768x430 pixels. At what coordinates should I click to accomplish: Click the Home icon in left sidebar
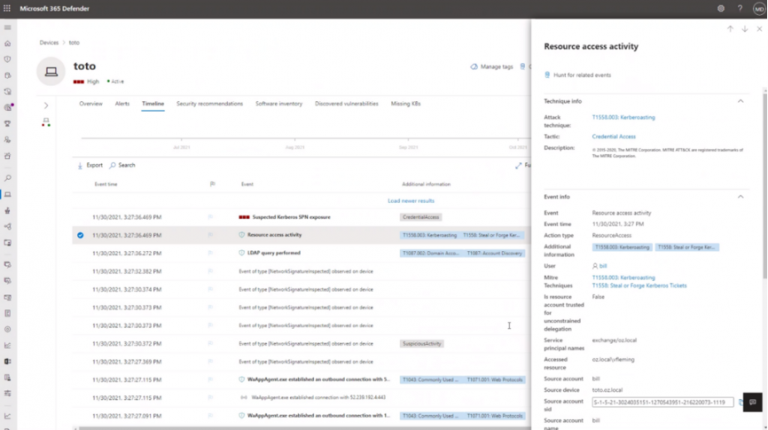point(9,43)
